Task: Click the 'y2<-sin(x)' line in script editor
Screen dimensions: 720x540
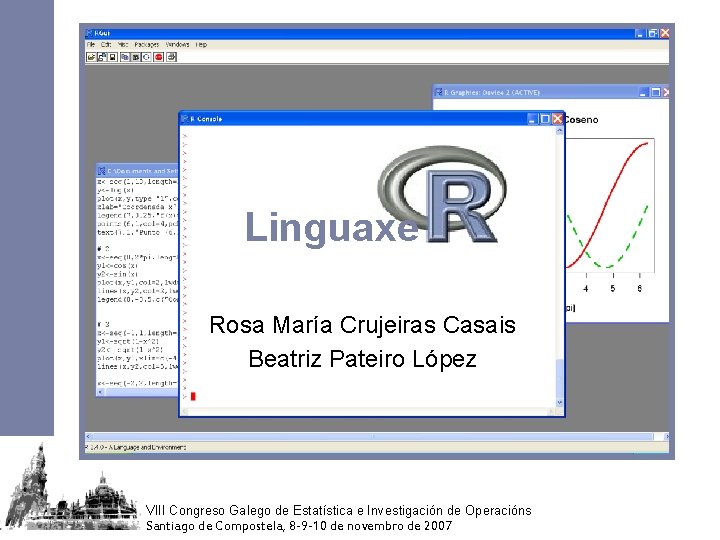Action: 117,274
